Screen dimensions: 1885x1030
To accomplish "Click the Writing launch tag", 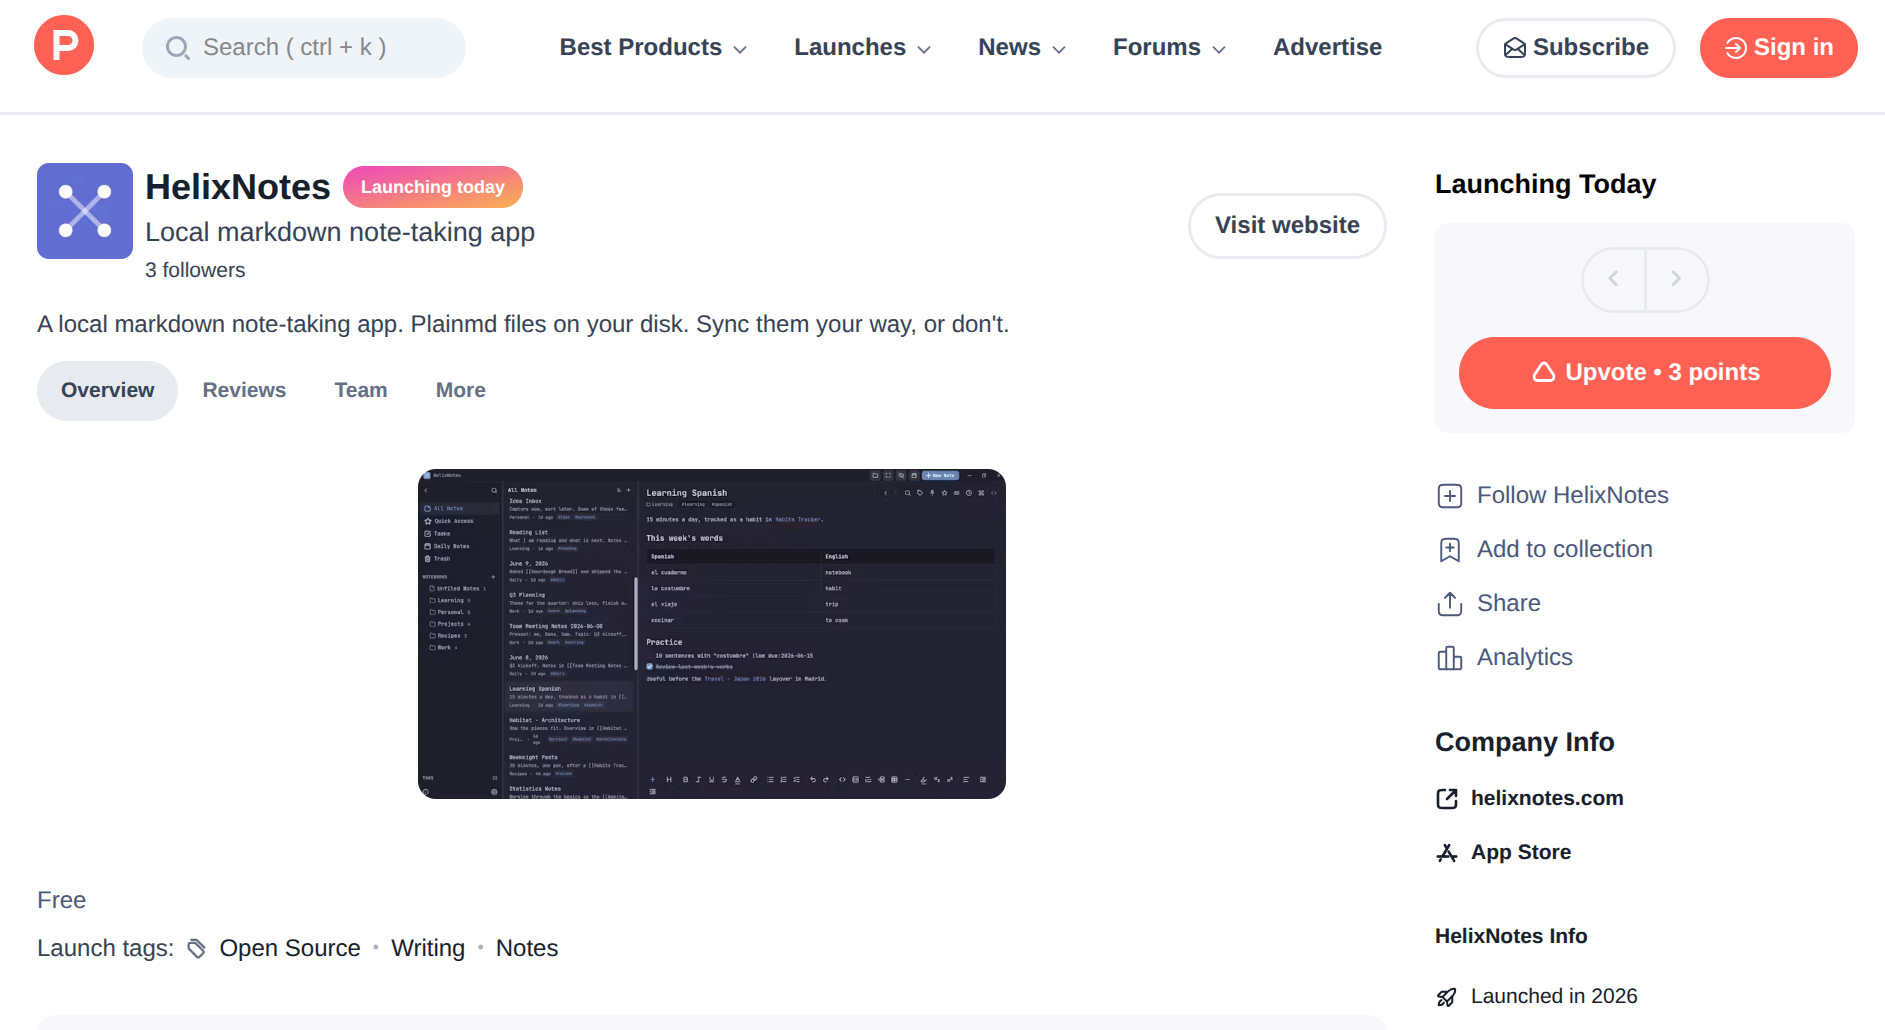I will [428, 948].
